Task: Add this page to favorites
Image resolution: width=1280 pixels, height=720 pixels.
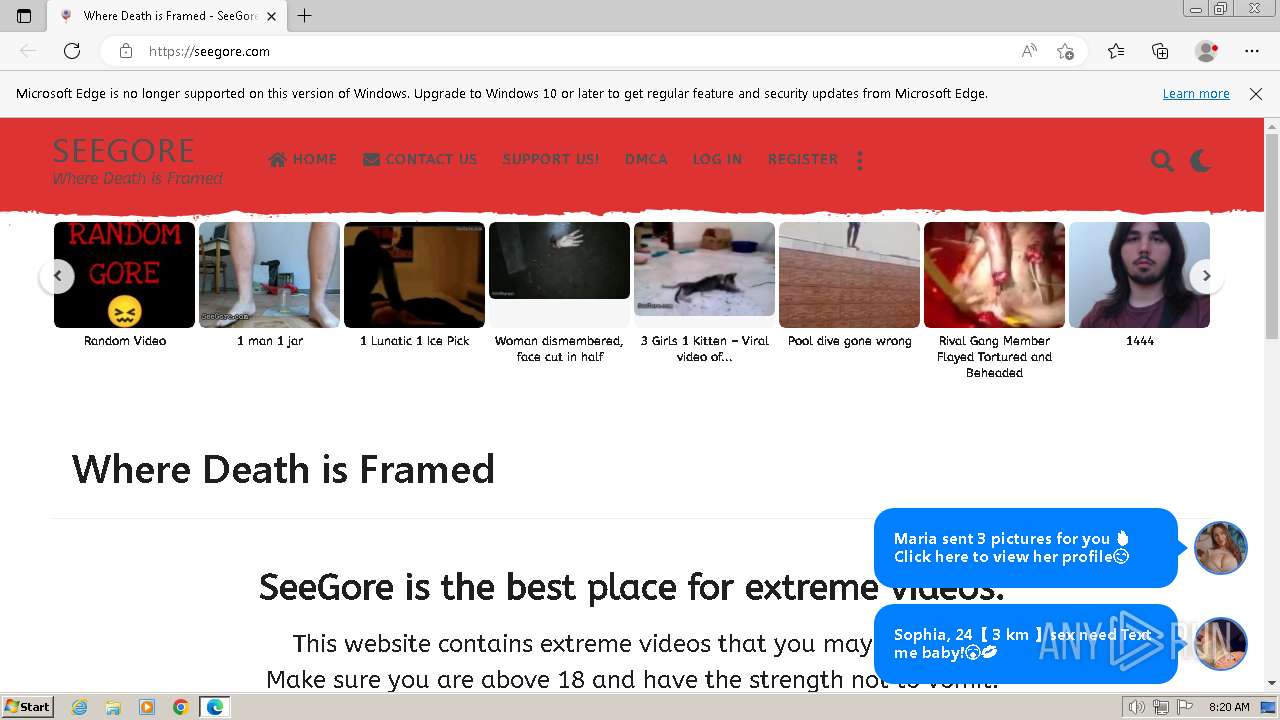Action: click(x=1066, y=51)
